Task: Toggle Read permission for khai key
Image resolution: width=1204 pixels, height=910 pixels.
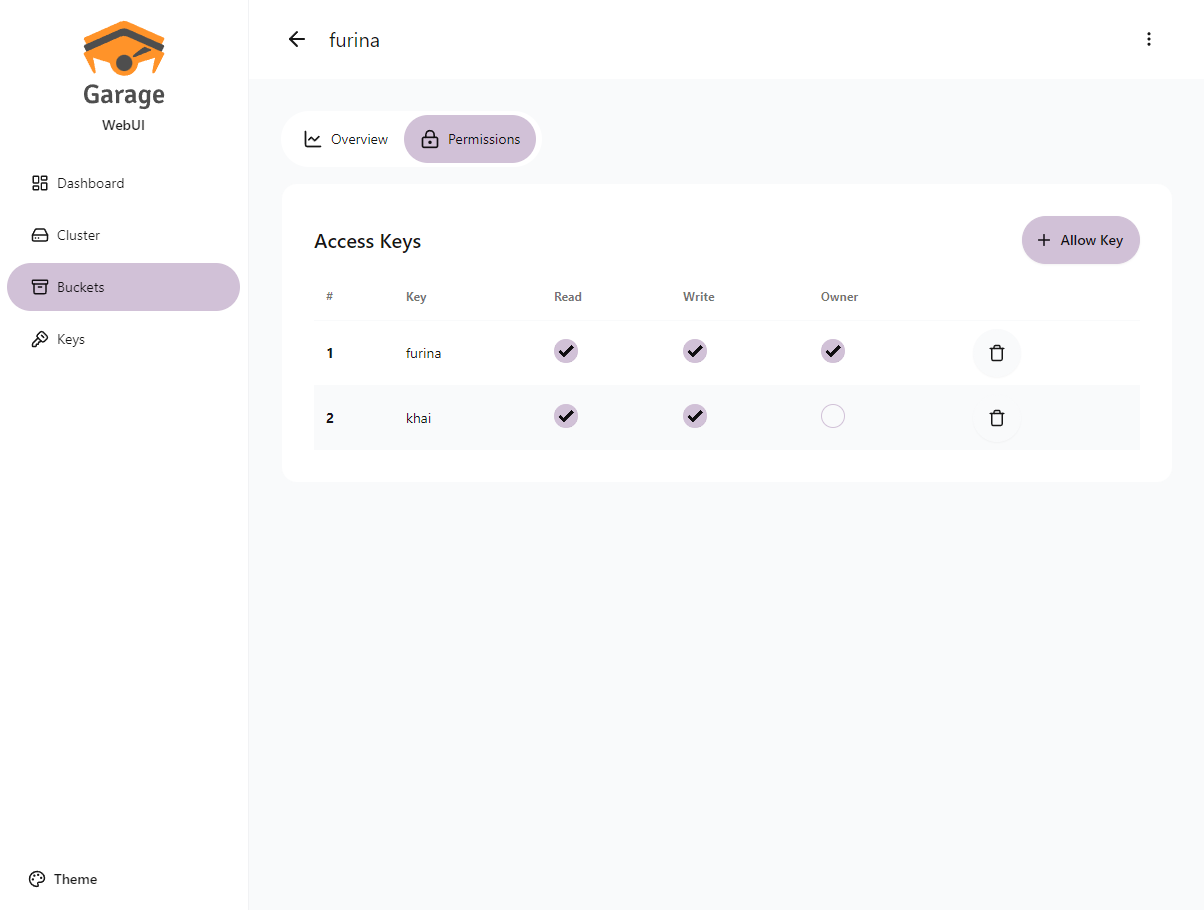Action: (566, 416)
